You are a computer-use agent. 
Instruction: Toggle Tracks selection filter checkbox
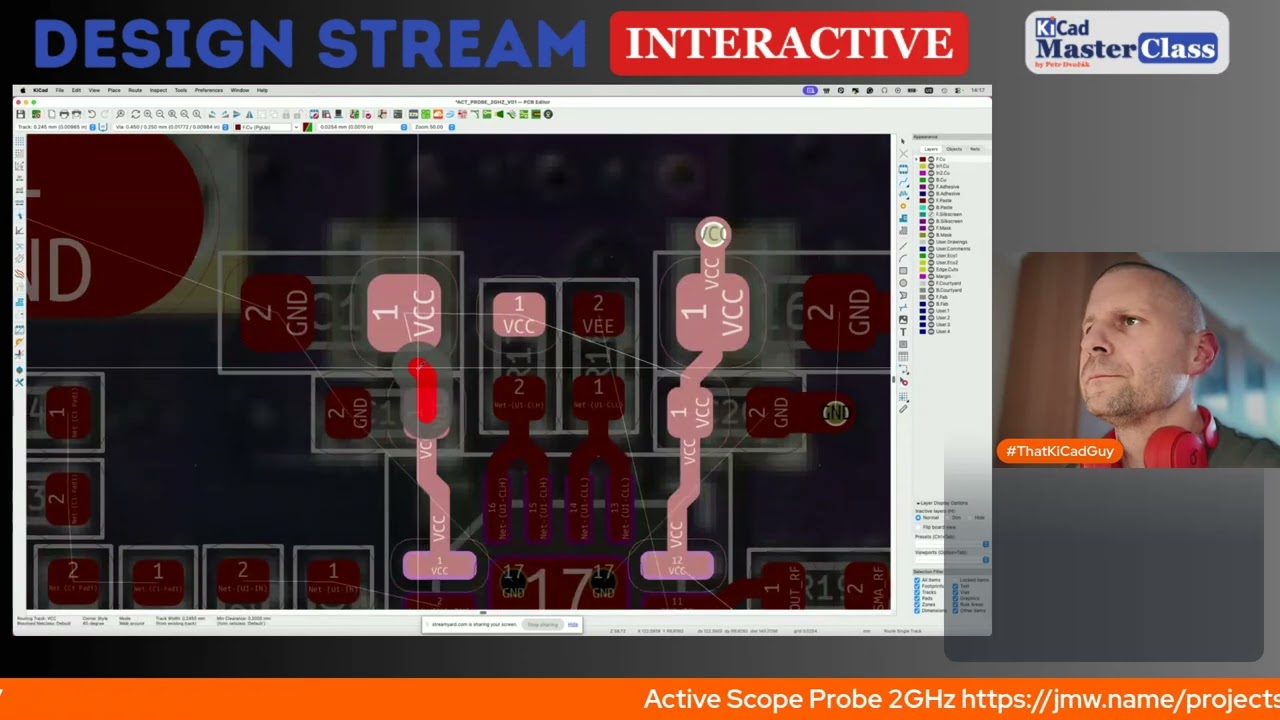point(917,592)
